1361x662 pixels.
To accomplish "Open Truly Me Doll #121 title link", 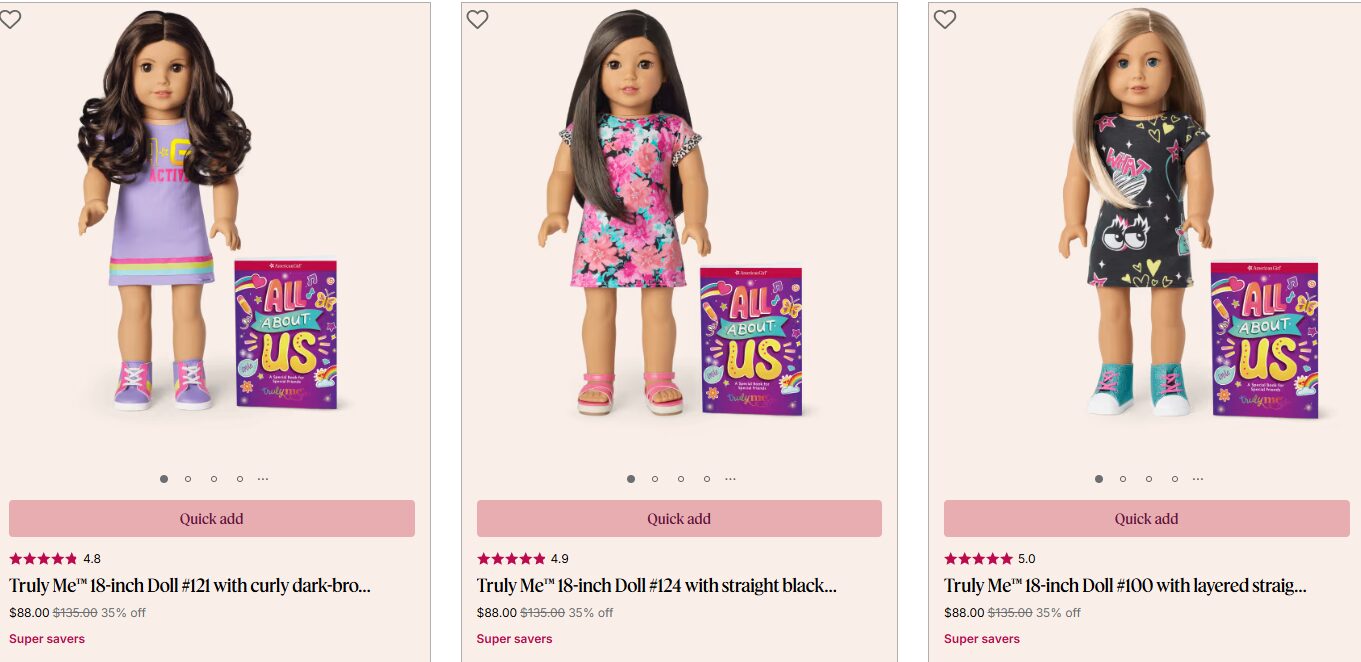I will [190, 586].
